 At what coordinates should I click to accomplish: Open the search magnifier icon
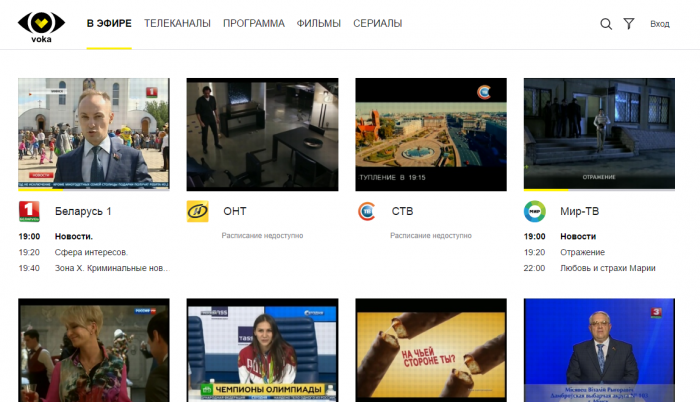click(x=606, y=24)
